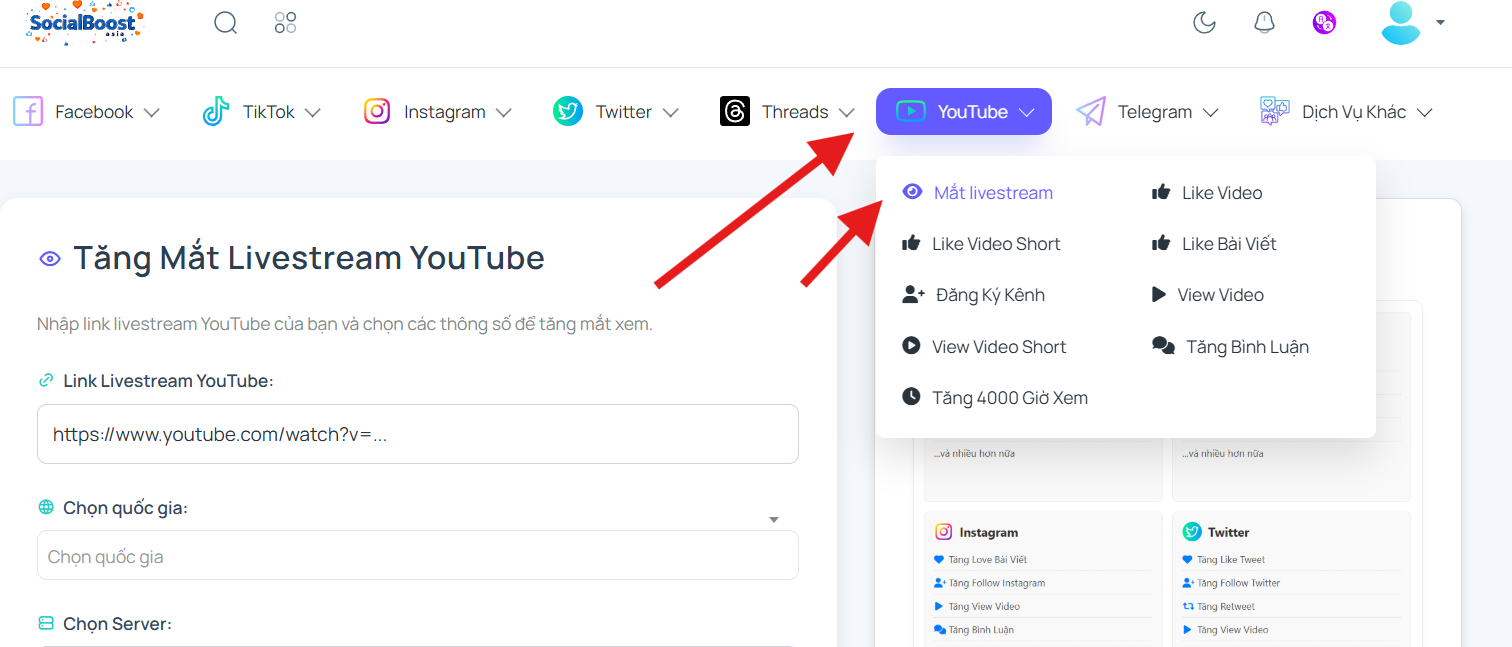Open the user avatar profile
Image resolution: width=1512 pixels, height=647 pixels.
tap(1401, 23)
